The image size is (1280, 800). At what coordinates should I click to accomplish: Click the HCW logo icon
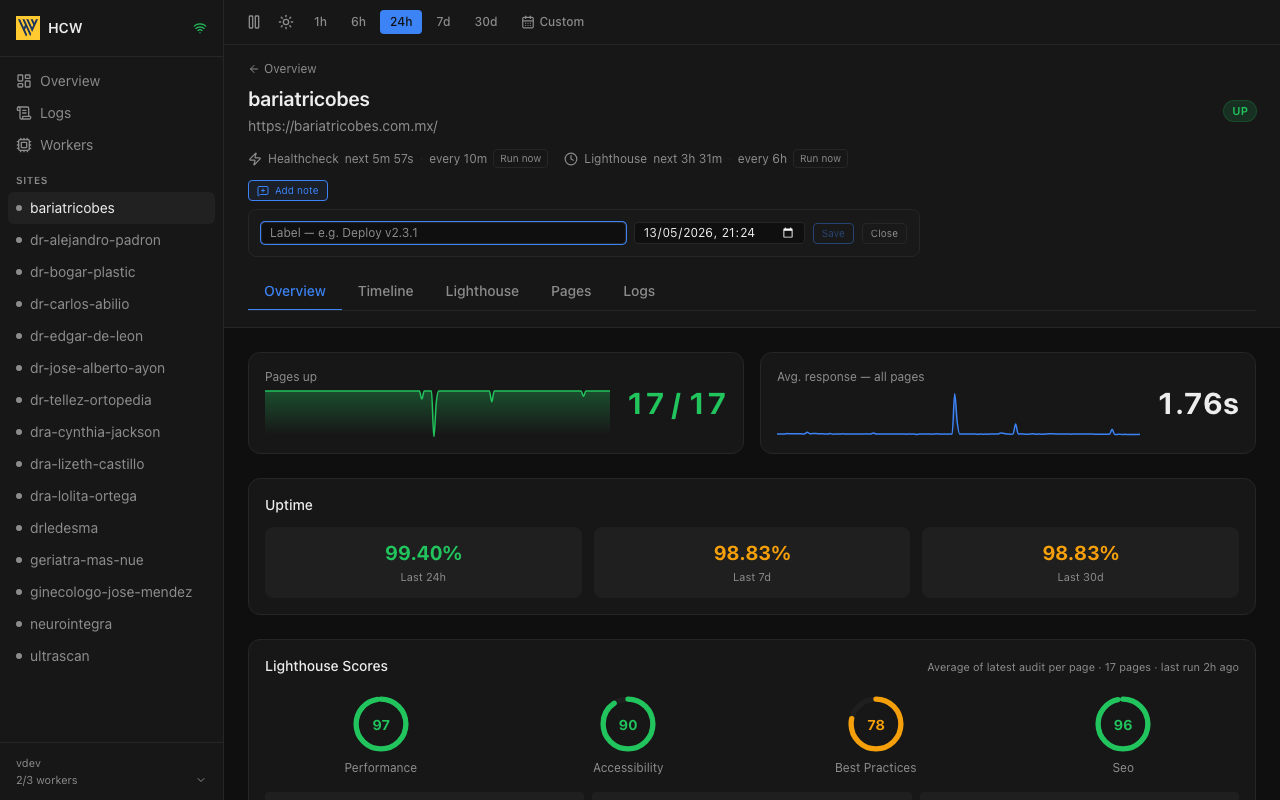pyautogui.click(x=28, y=28)
